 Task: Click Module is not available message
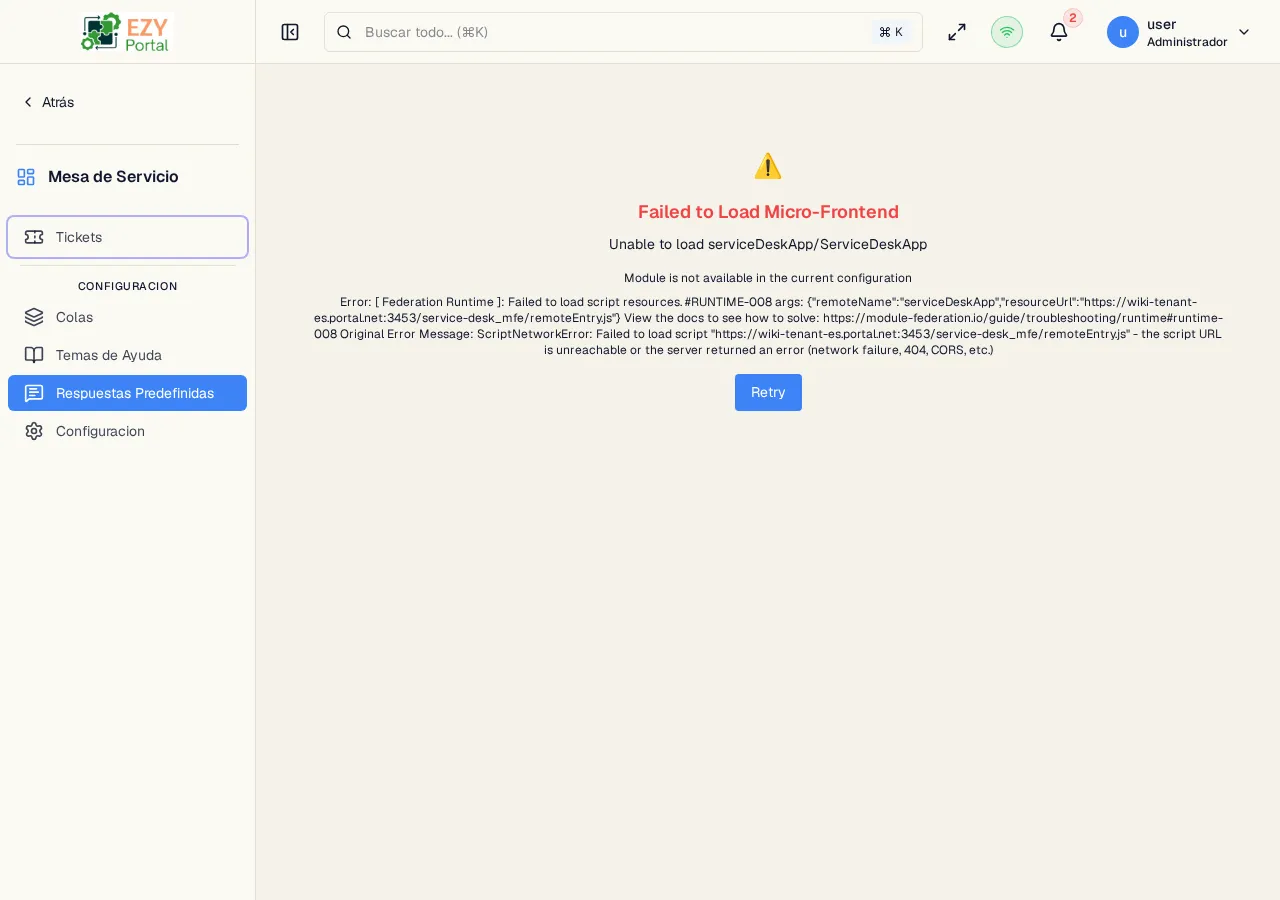(x=768, y=278)
